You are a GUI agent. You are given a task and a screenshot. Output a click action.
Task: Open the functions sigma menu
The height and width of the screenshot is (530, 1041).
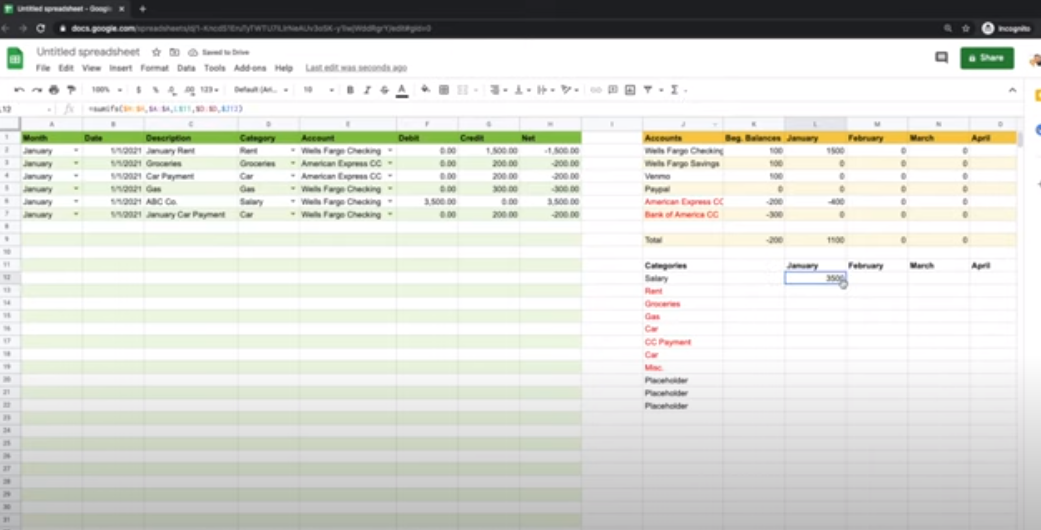[675, 90]
